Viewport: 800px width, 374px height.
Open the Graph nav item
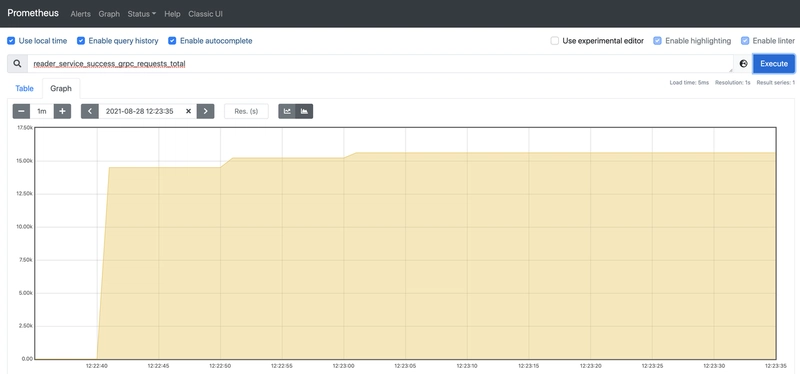click(109, 14)
